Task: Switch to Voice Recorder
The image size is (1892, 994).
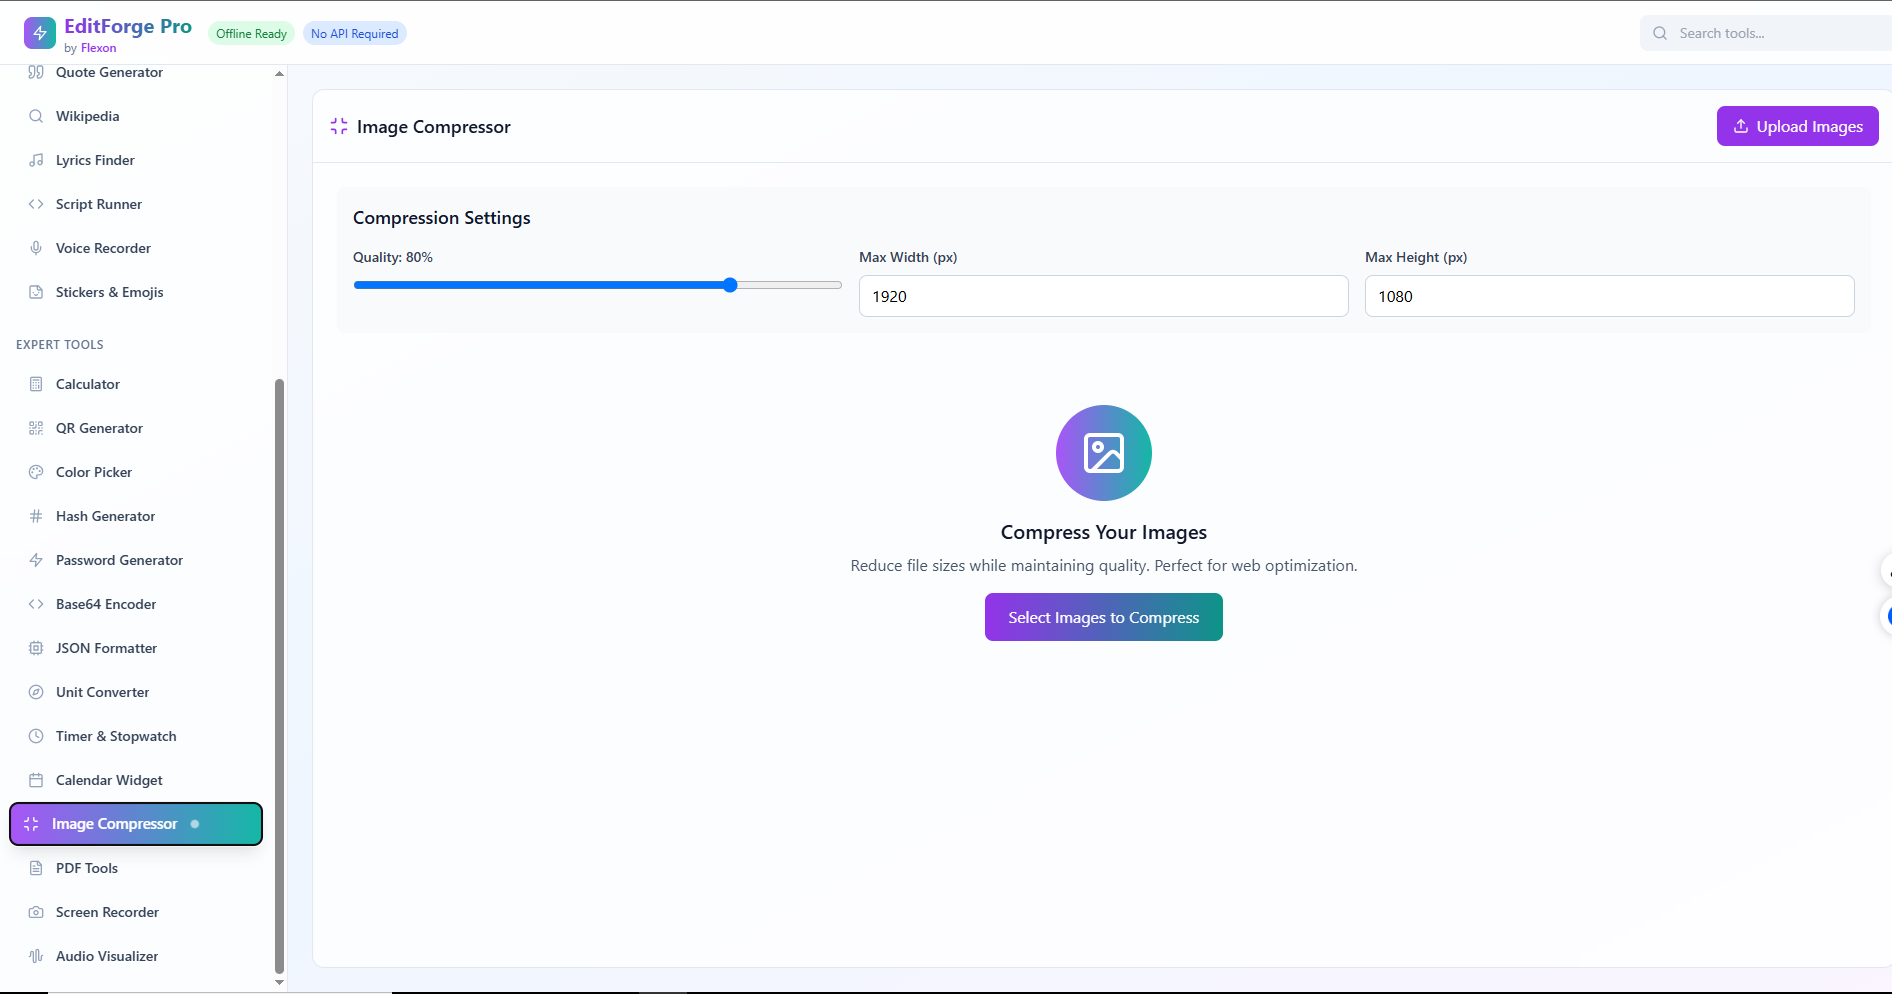Action: [x=136, y=248]
